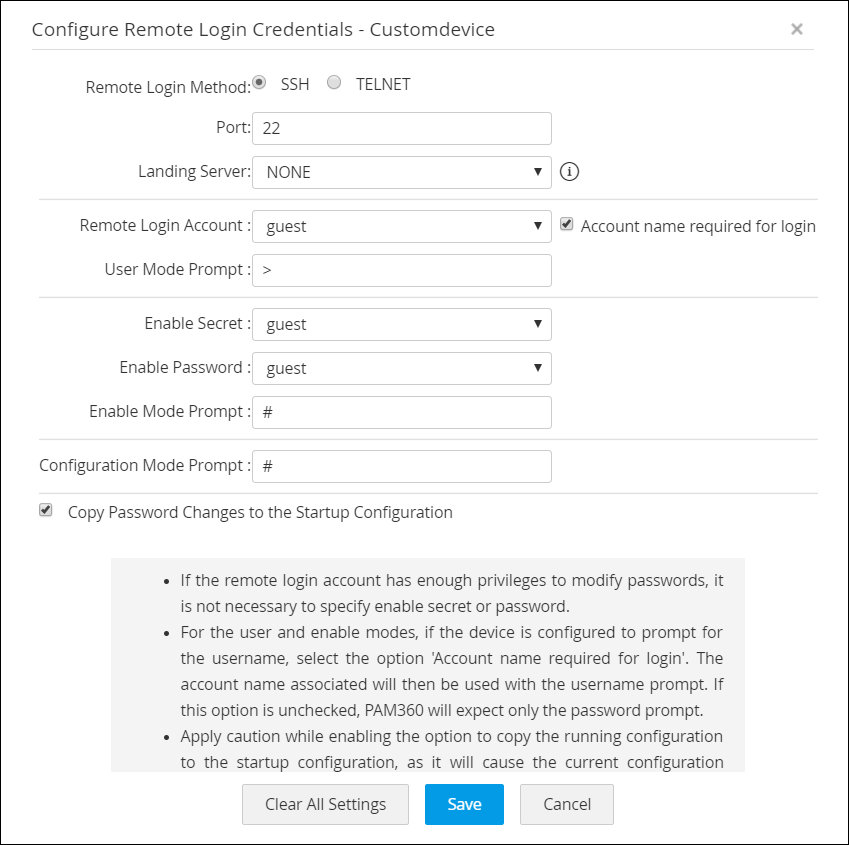849x845 pixels.
Task: Select the SSH remote login method
Action: 260,83
